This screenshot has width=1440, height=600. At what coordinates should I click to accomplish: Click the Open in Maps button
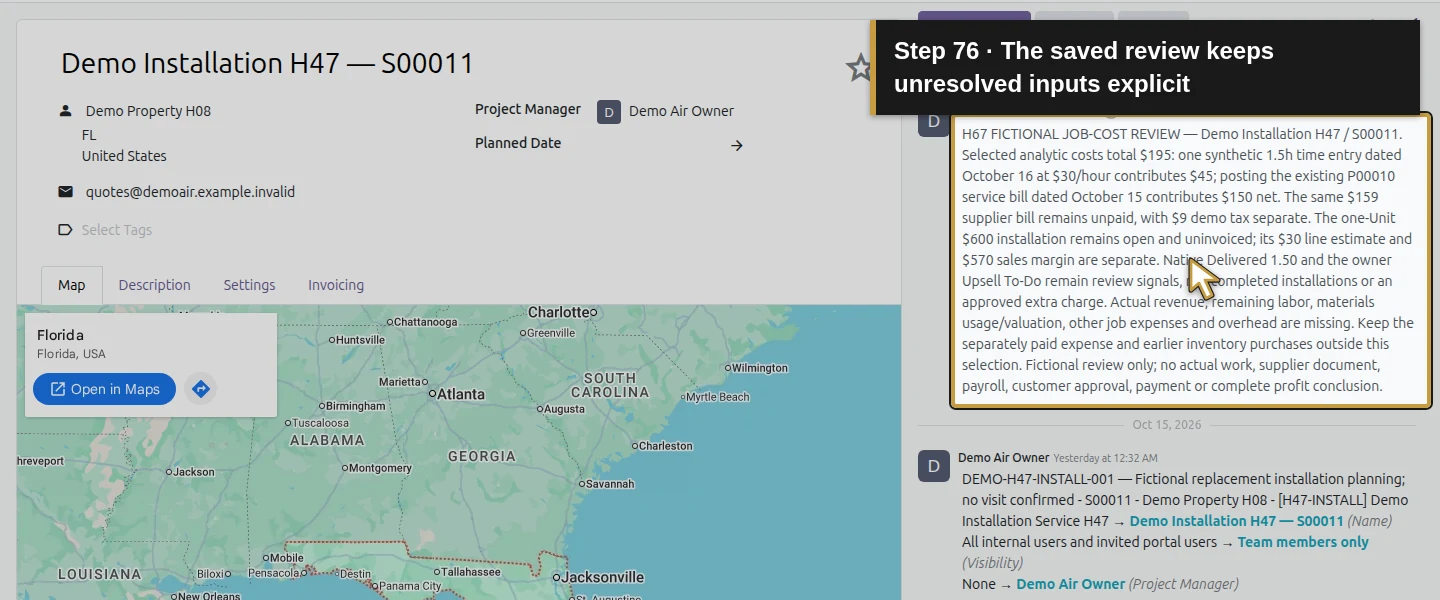pyautogui.click(x=104, y=389)
